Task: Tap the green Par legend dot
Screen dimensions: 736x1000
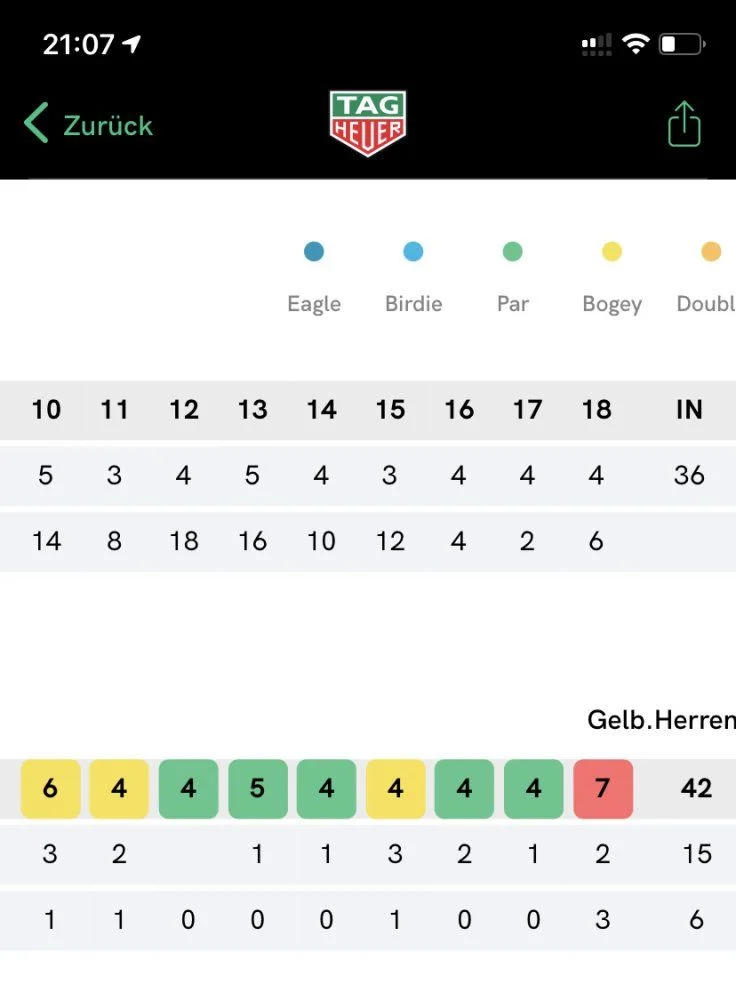Action: click(x=513, y=251)
